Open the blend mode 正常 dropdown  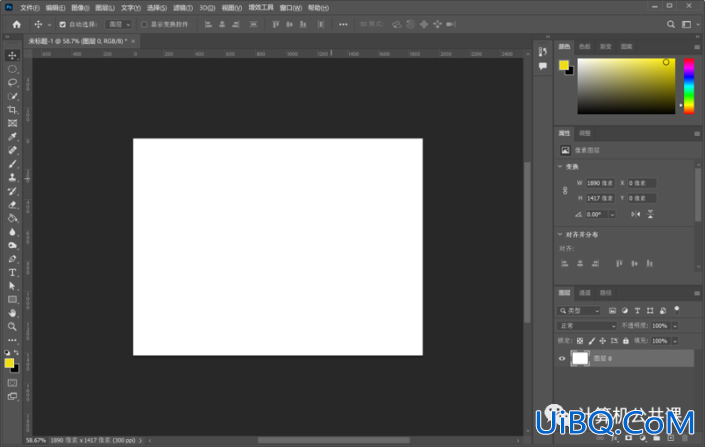[x=586, y=326]
